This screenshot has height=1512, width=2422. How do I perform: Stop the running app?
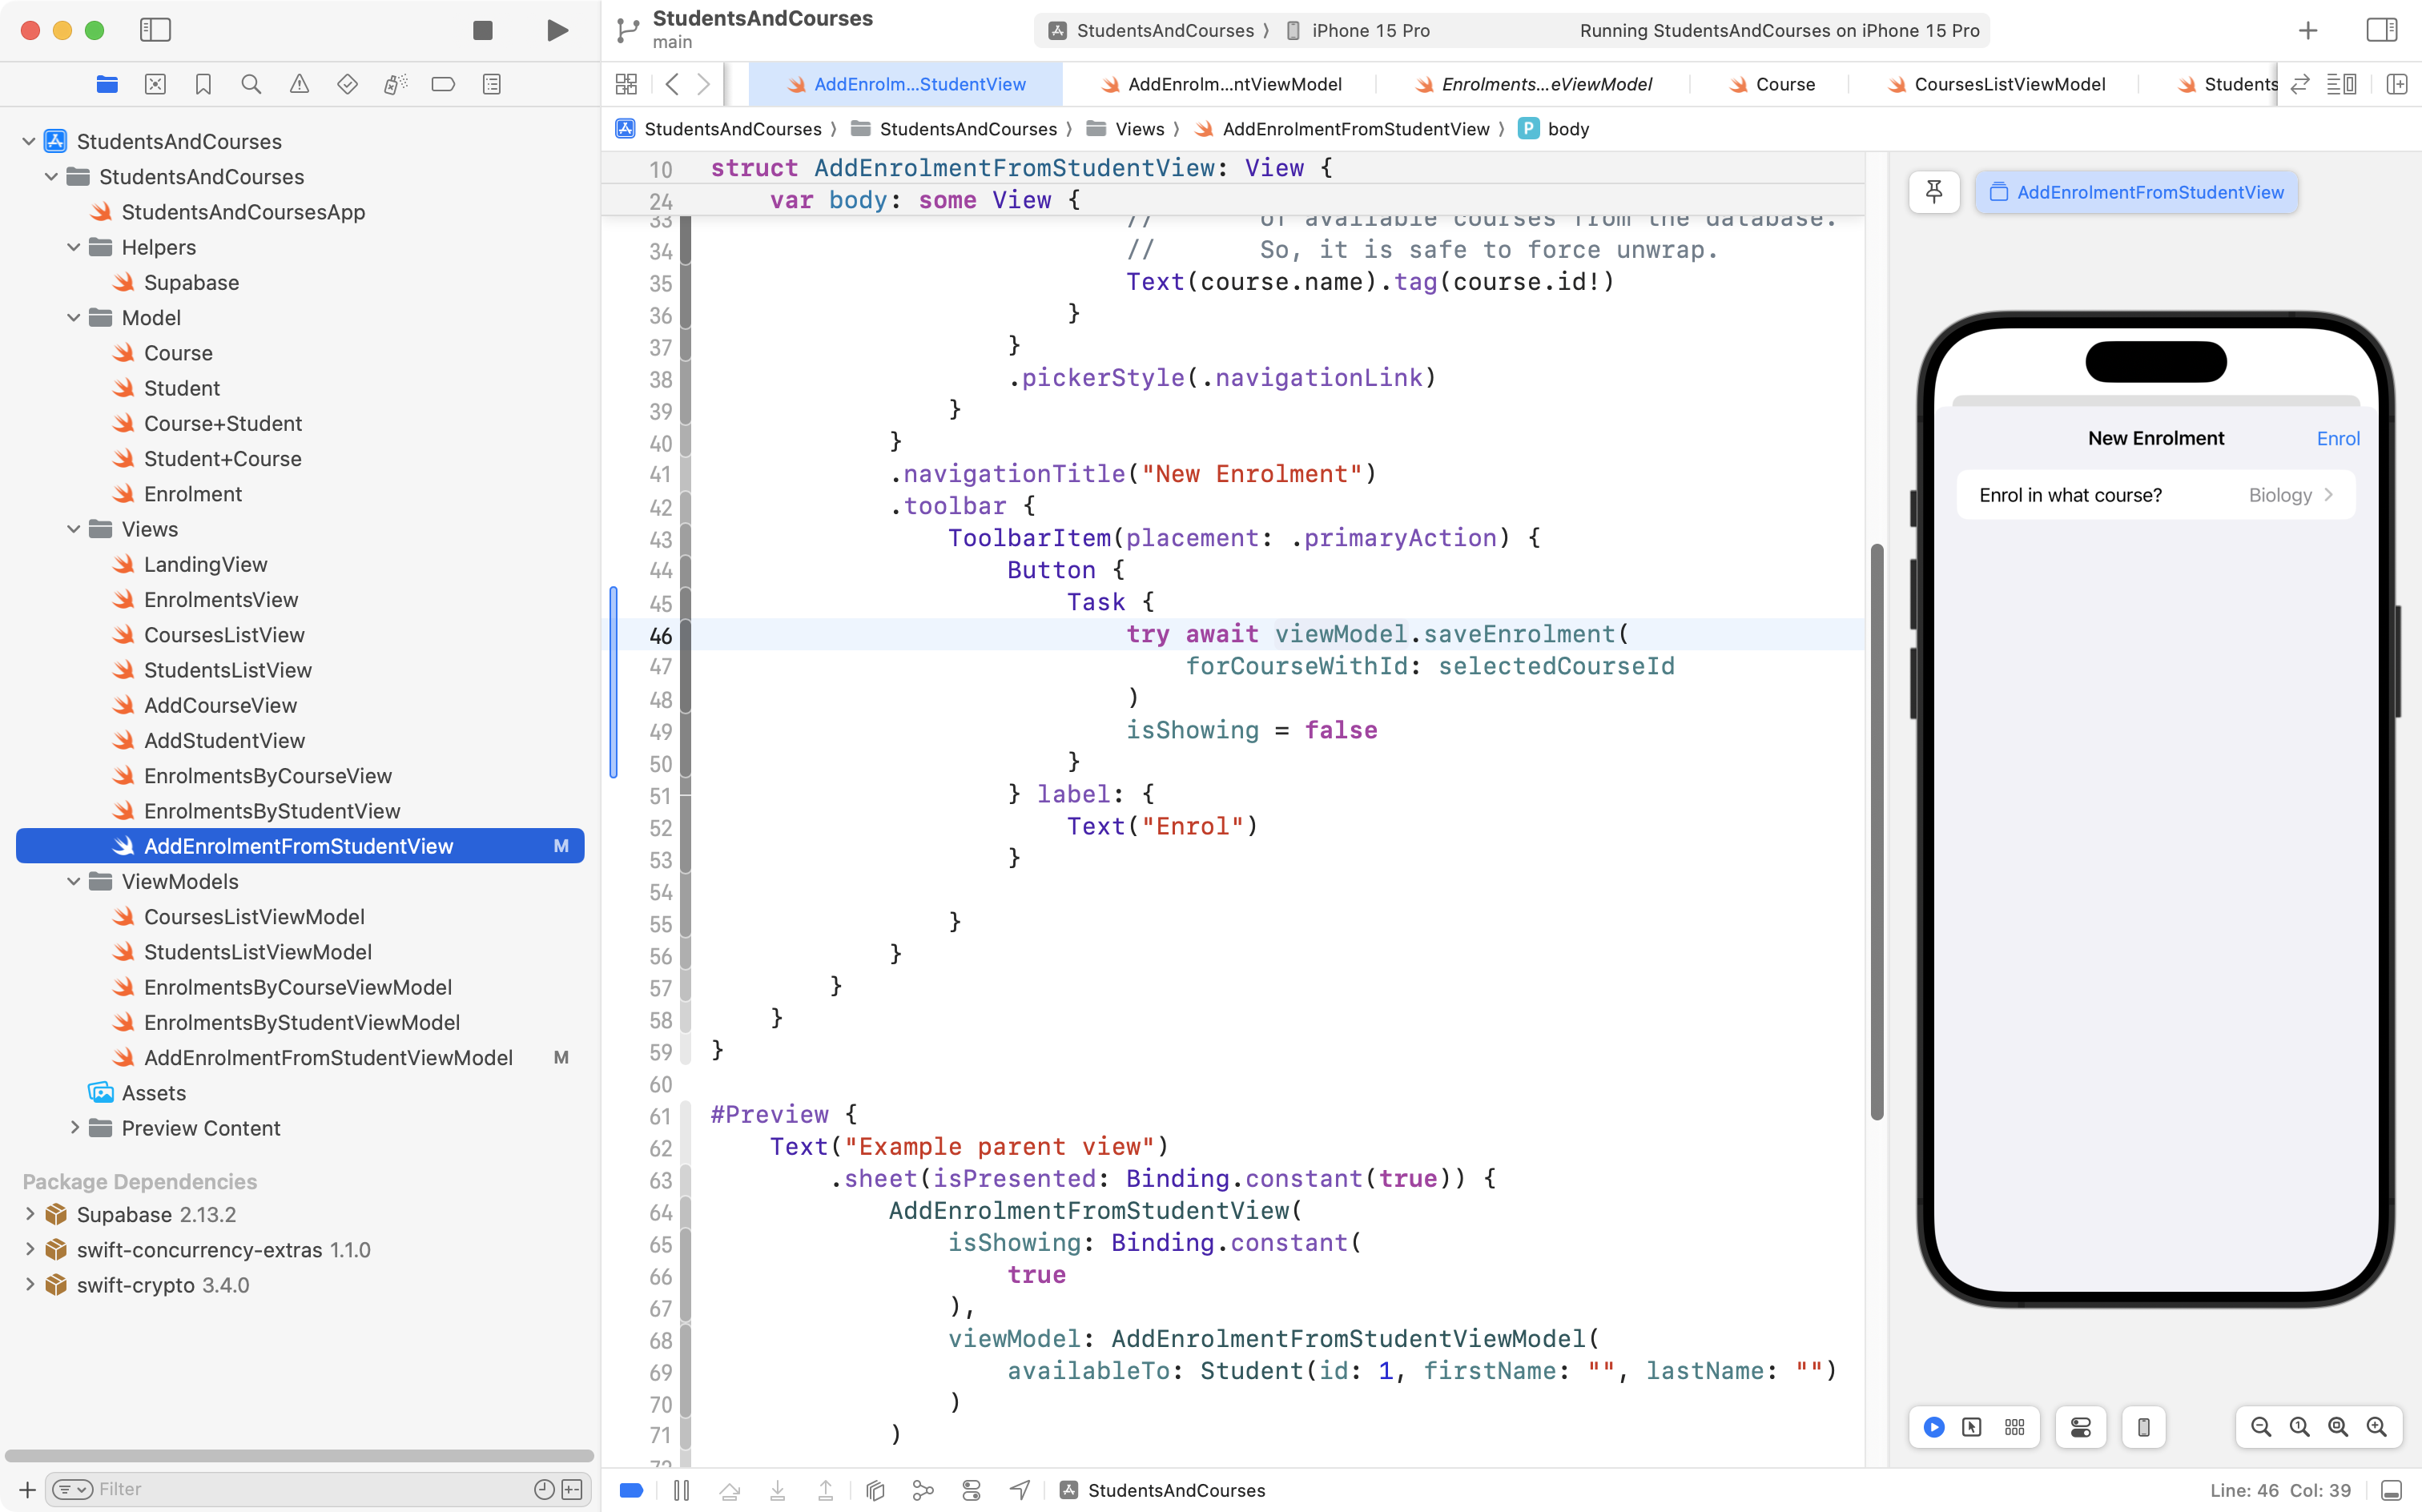(x=482, y=30)
